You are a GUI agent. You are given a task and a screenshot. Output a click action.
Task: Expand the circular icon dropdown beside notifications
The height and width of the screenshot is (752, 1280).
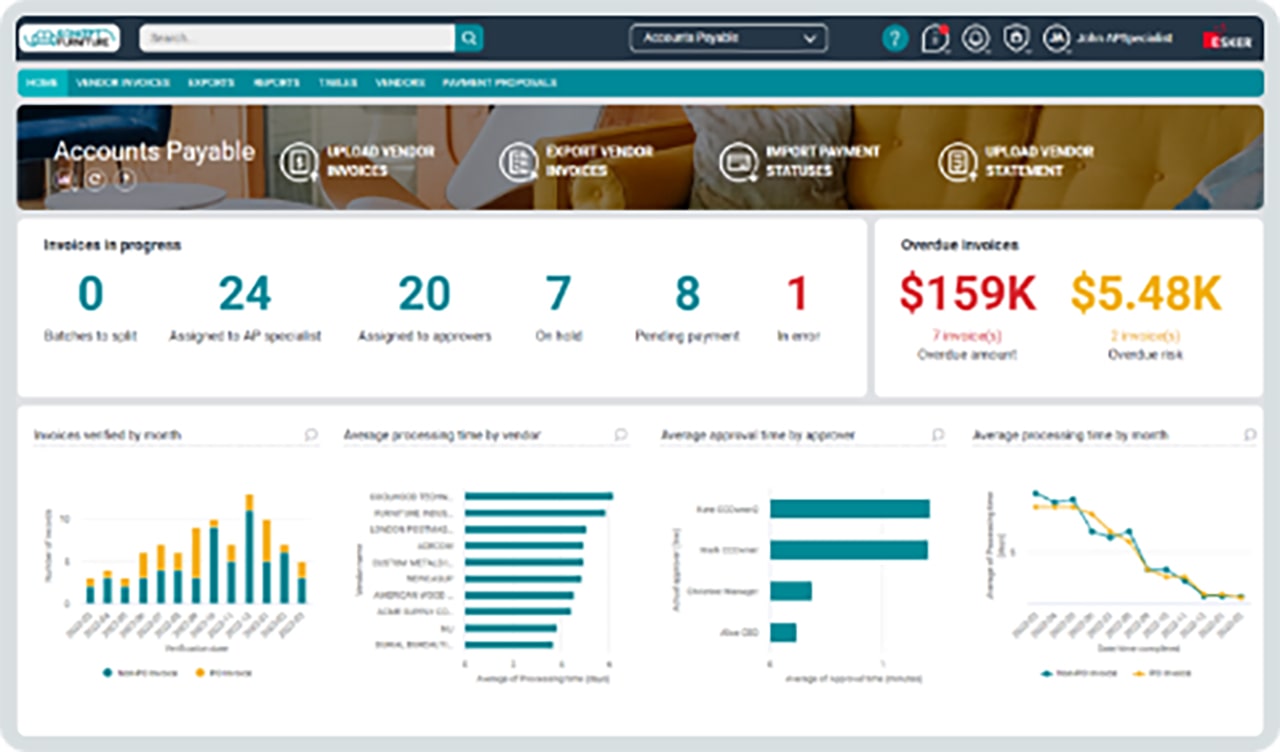(975, 38)
